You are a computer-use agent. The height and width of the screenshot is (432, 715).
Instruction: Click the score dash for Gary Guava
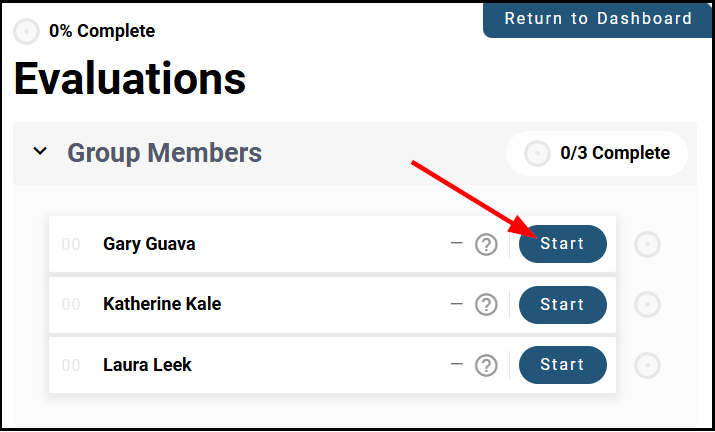point(456,242)
